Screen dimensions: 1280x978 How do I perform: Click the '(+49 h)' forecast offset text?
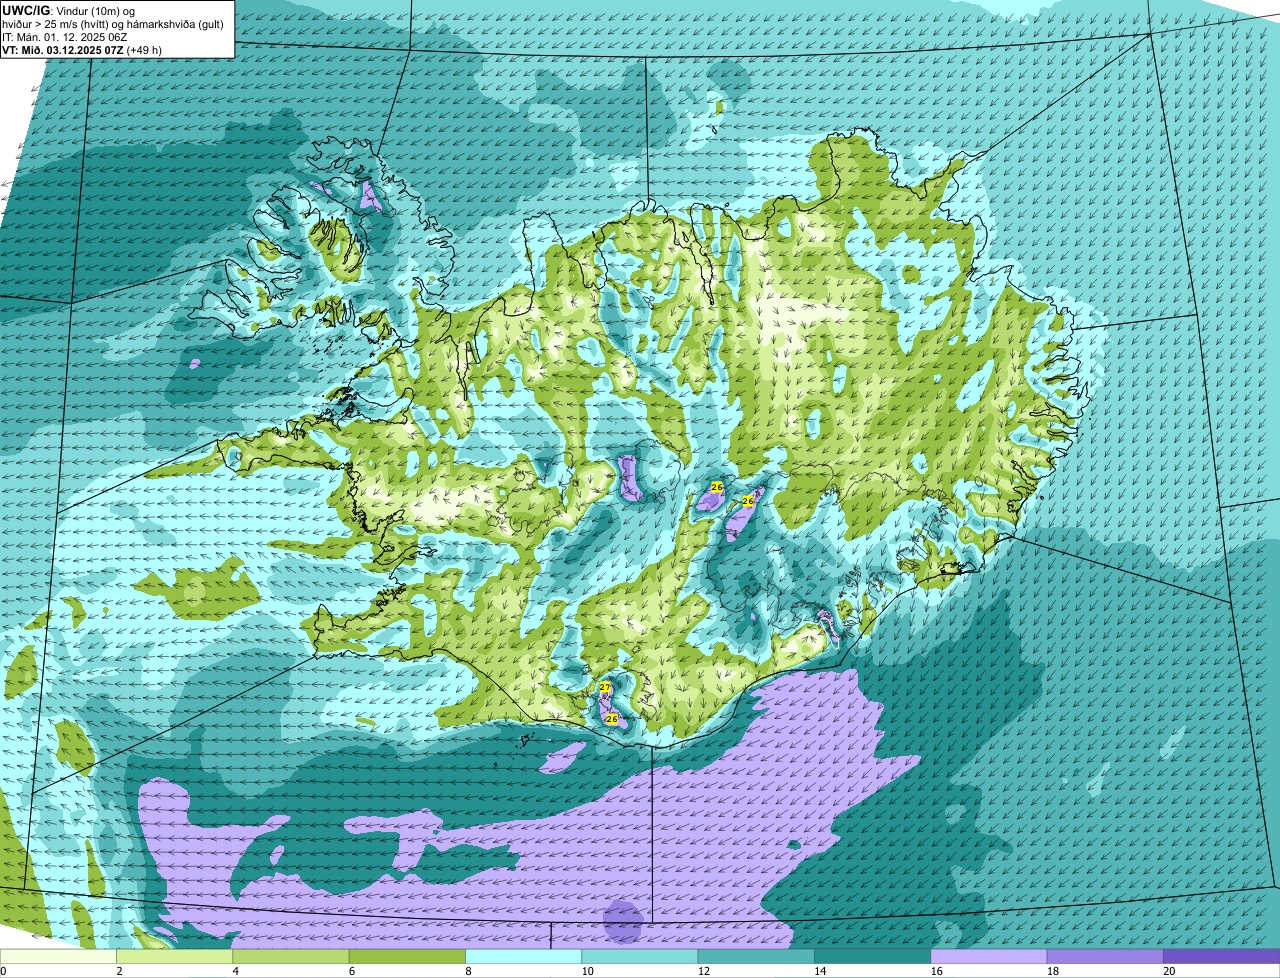point(144,49)
